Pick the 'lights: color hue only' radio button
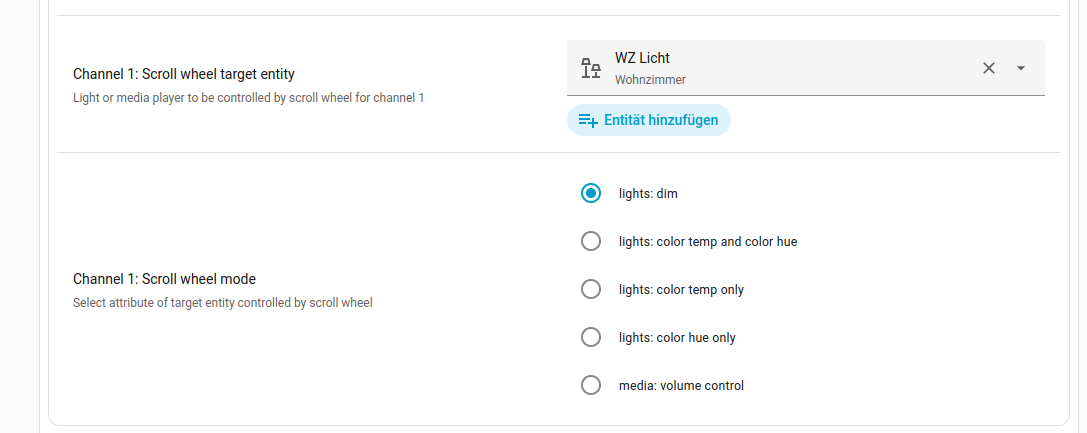Image resolution: width=1087 pixels, height=433 pixels. click(x=591, y=337)
